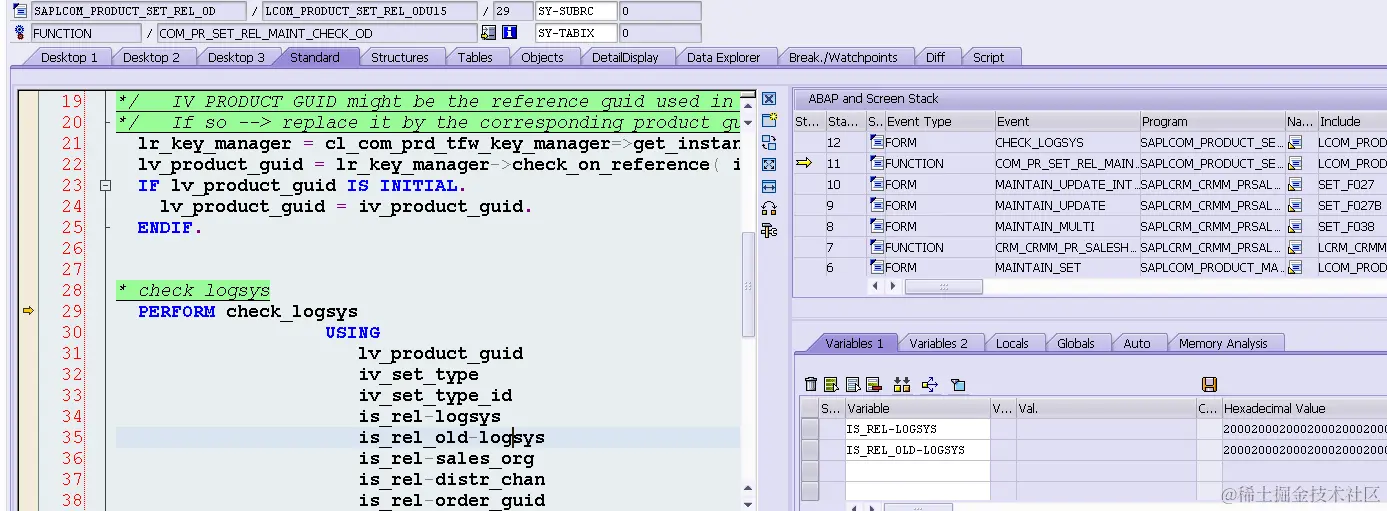Click the IS_REL_OLD-LOGSYS variable cell

click(917, 450)
